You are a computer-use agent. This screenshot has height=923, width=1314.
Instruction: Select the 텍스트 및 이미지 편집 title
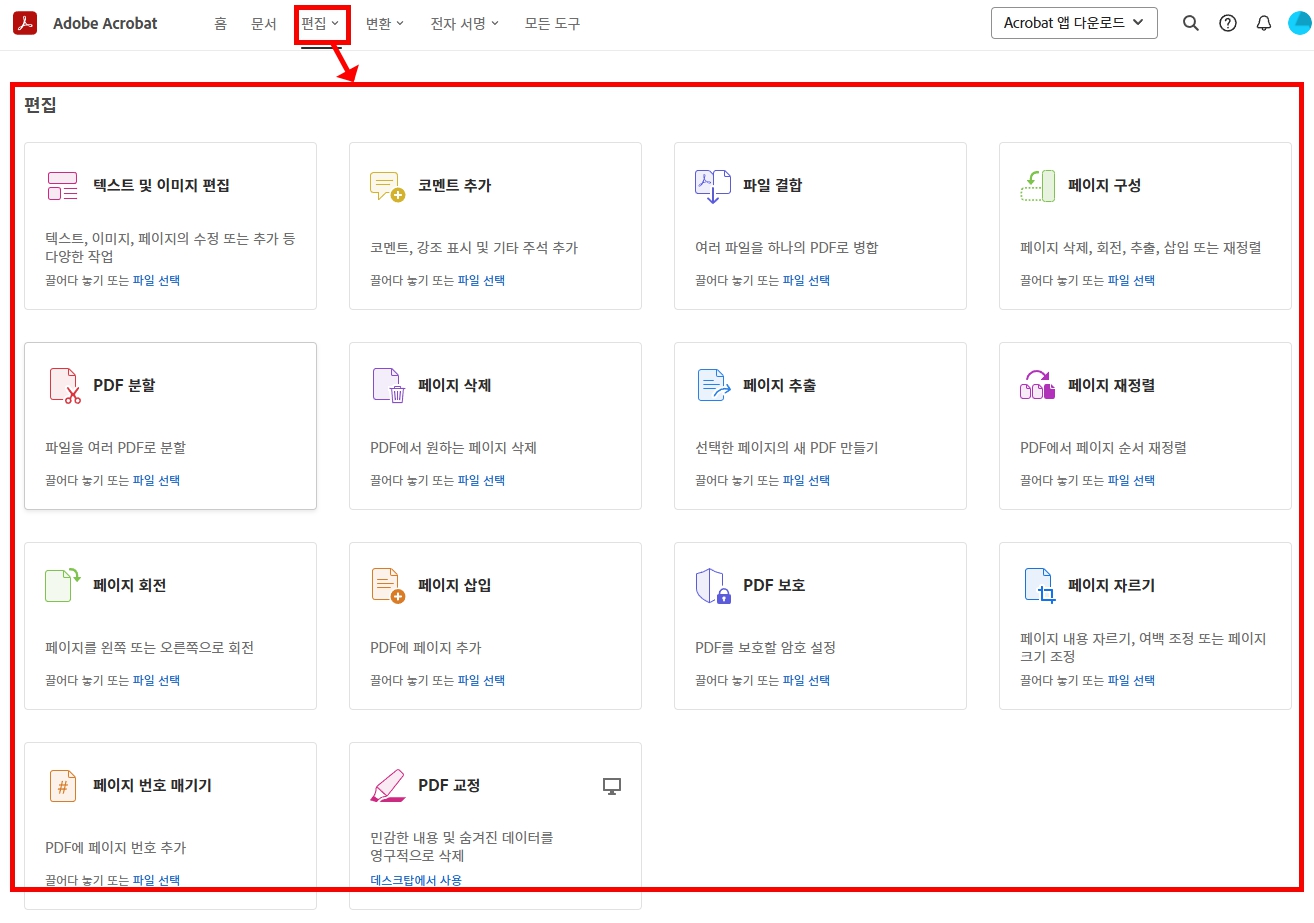click(x=162, y=185)
